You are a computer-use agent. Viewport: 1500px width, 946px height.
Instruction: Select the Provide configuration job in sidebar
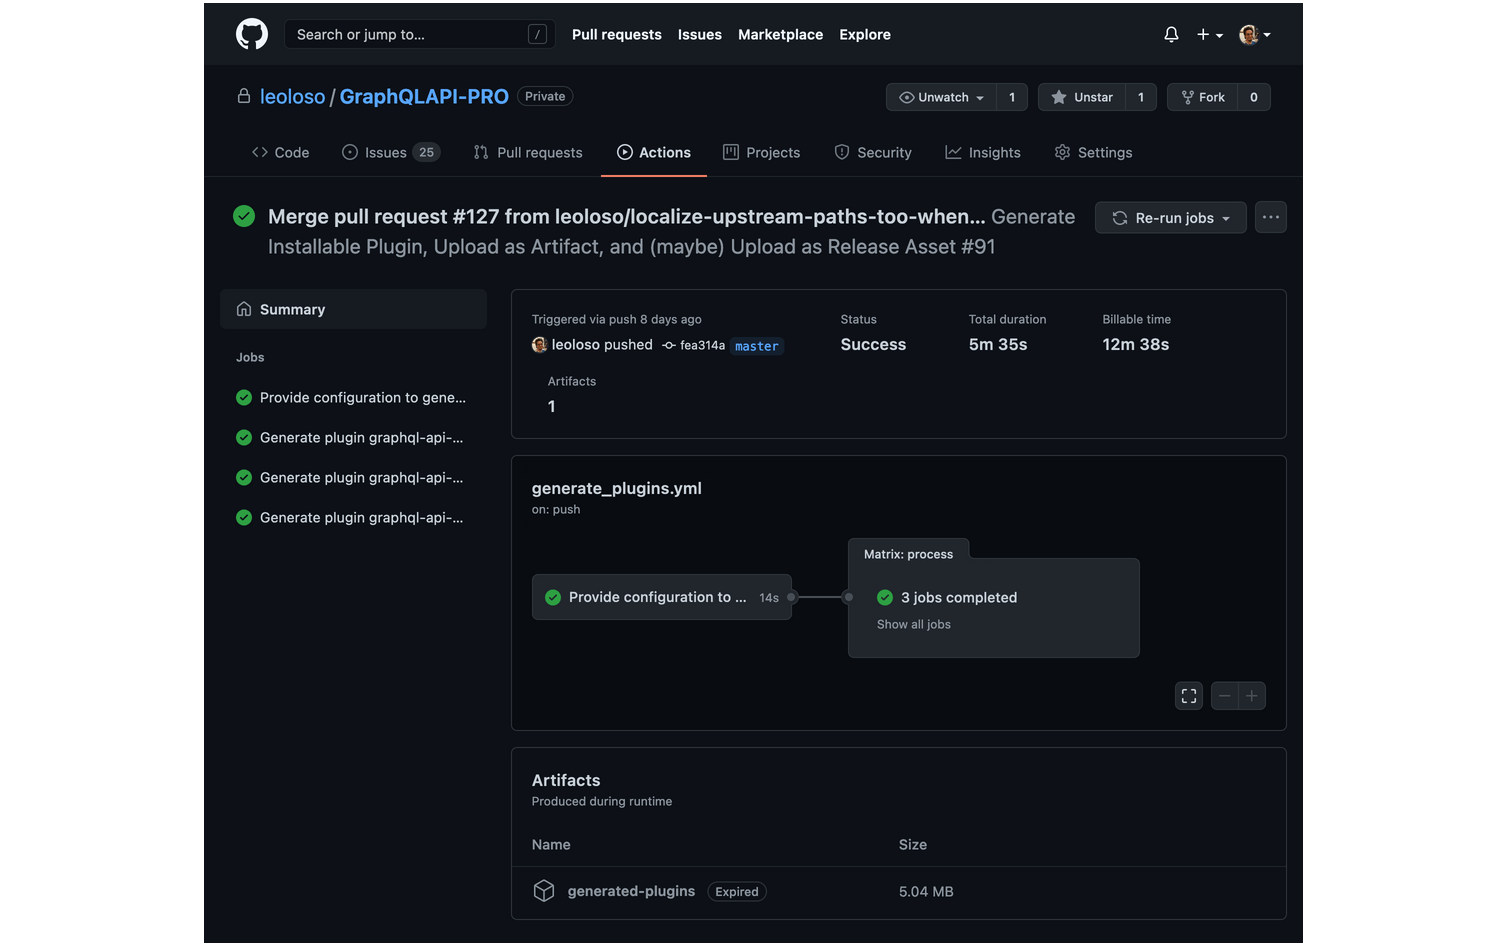362,397
